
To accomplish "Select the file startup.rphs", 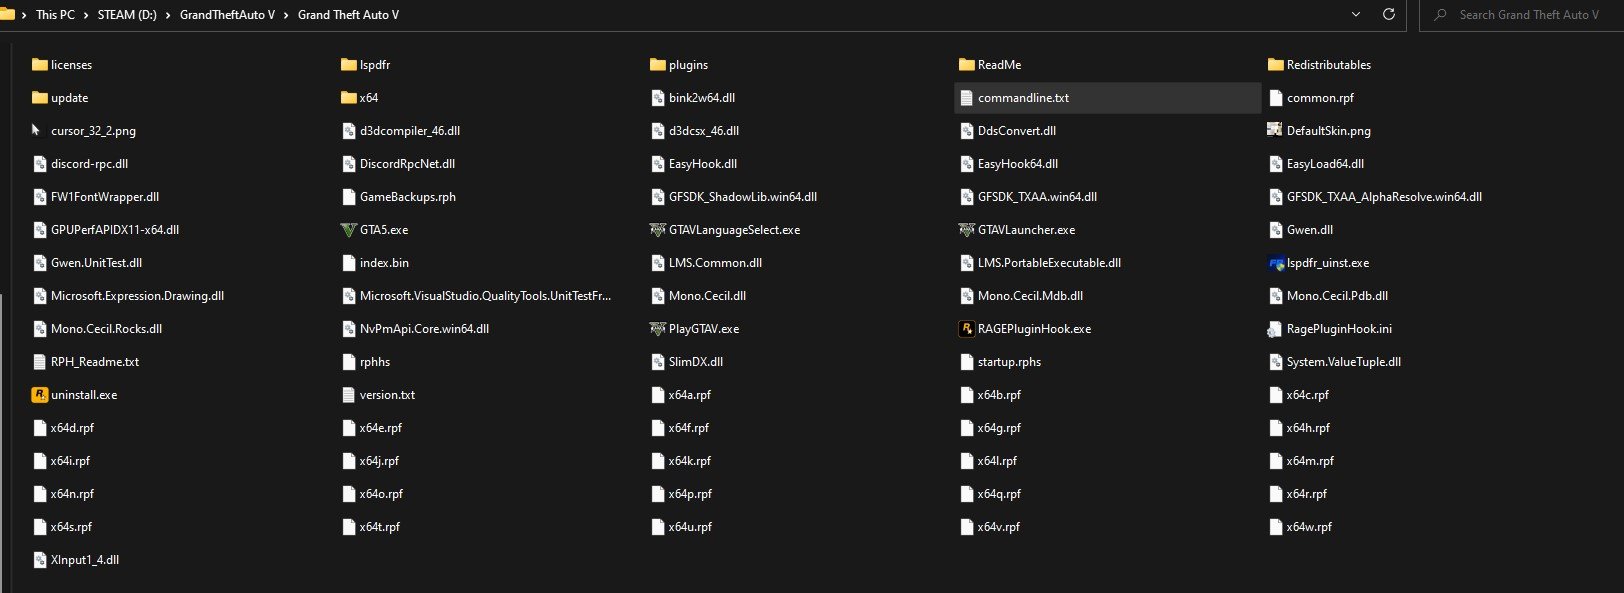I will point(1009,362).
